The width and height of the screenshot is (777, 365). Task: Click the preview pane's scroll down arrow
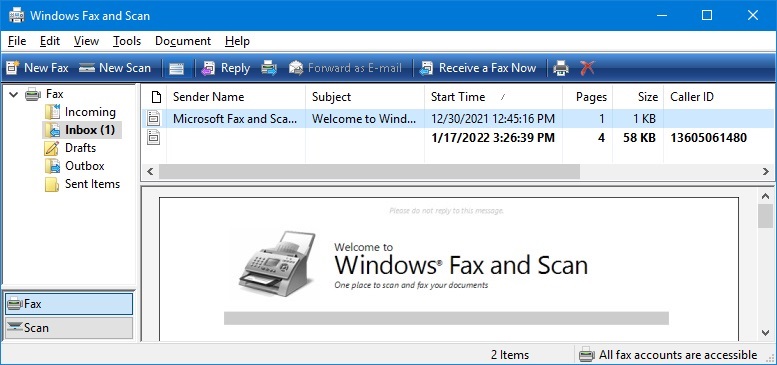(766, 333)
